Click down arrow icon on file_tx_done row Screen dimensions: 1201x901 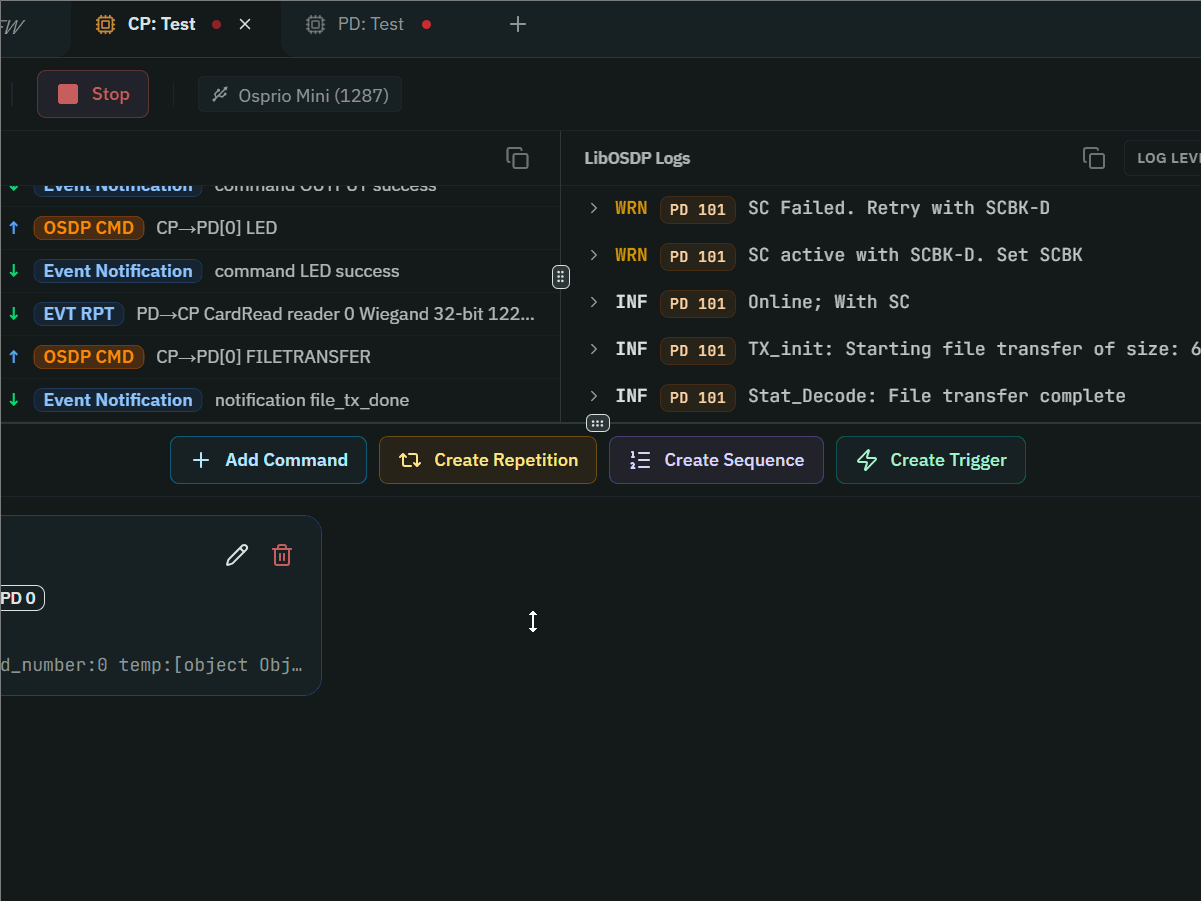click(x=14, y=400)
